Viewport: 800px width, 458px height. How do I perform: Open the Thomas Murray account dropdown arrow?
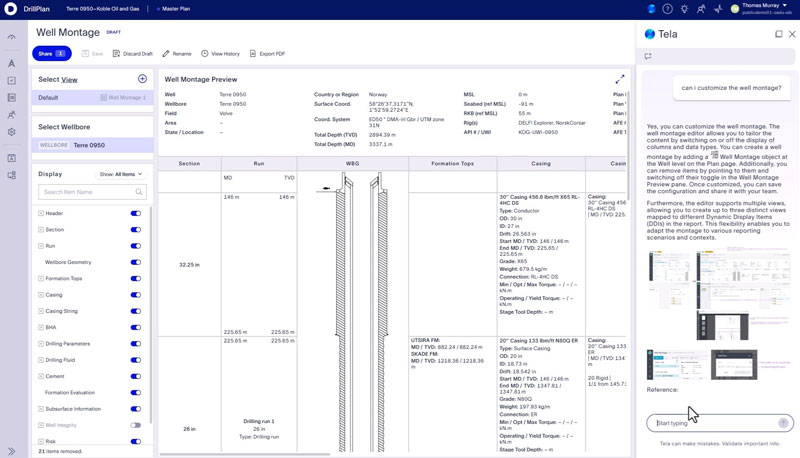[x=785, y=5]
